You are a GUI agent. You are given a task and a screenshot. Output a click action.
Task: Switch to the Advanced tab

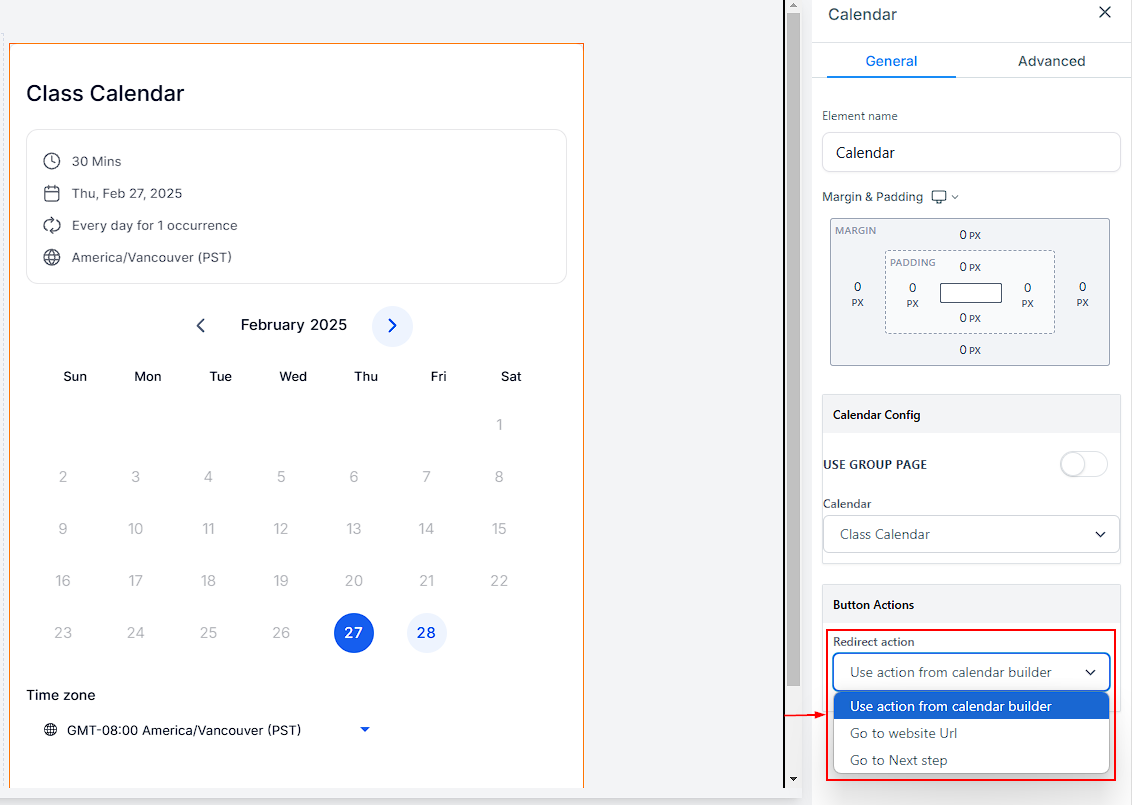click(1051, 61)
